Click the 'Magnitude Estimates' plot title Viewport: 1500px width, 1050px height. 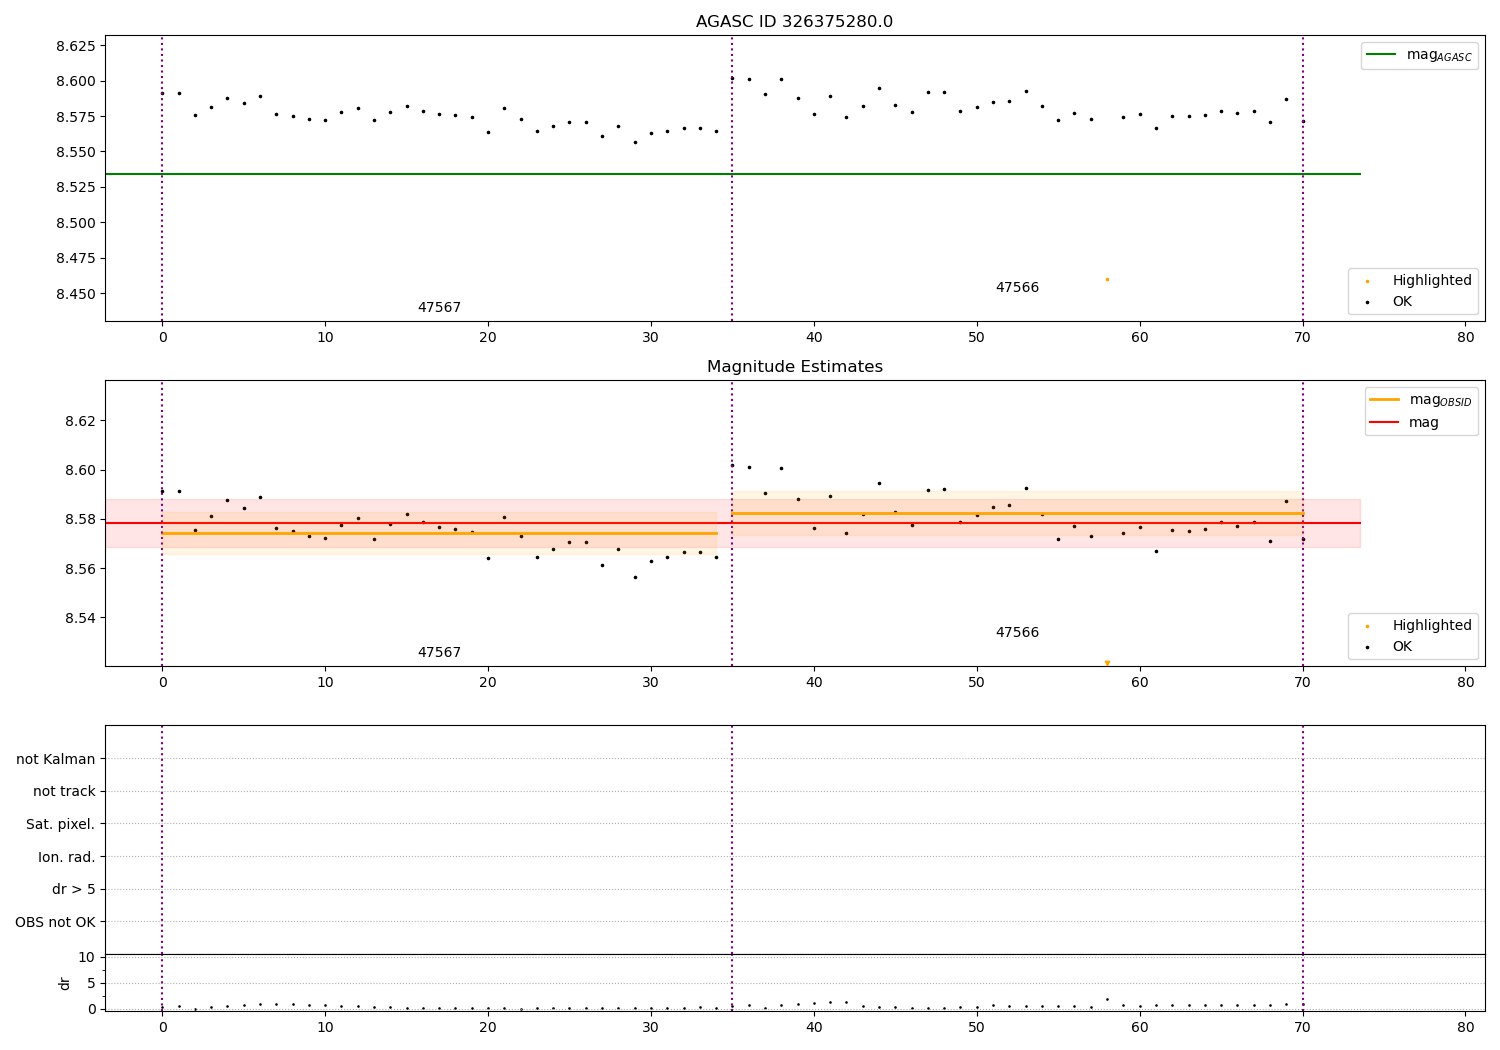coord(794,367)
